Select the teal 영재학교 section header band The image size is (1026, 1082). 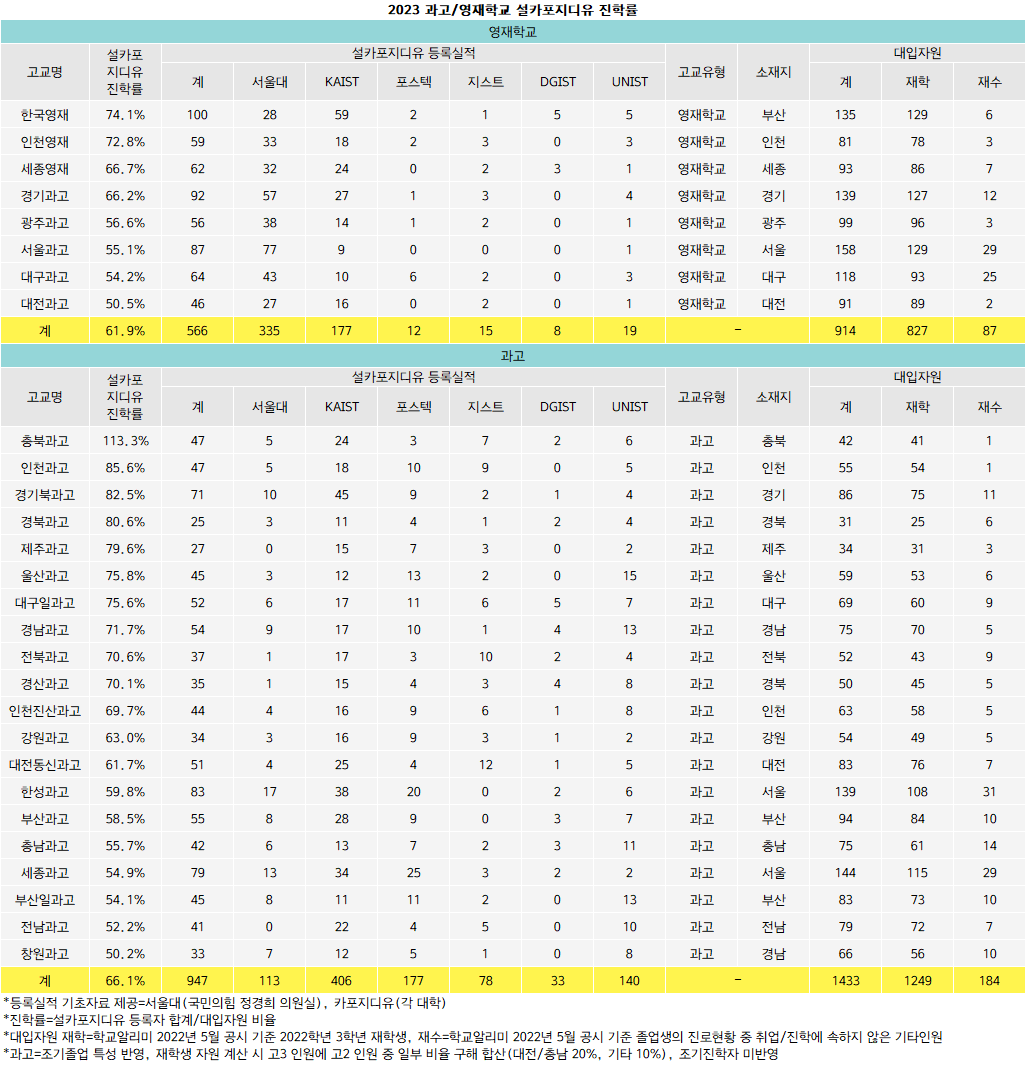click(512, 32)
